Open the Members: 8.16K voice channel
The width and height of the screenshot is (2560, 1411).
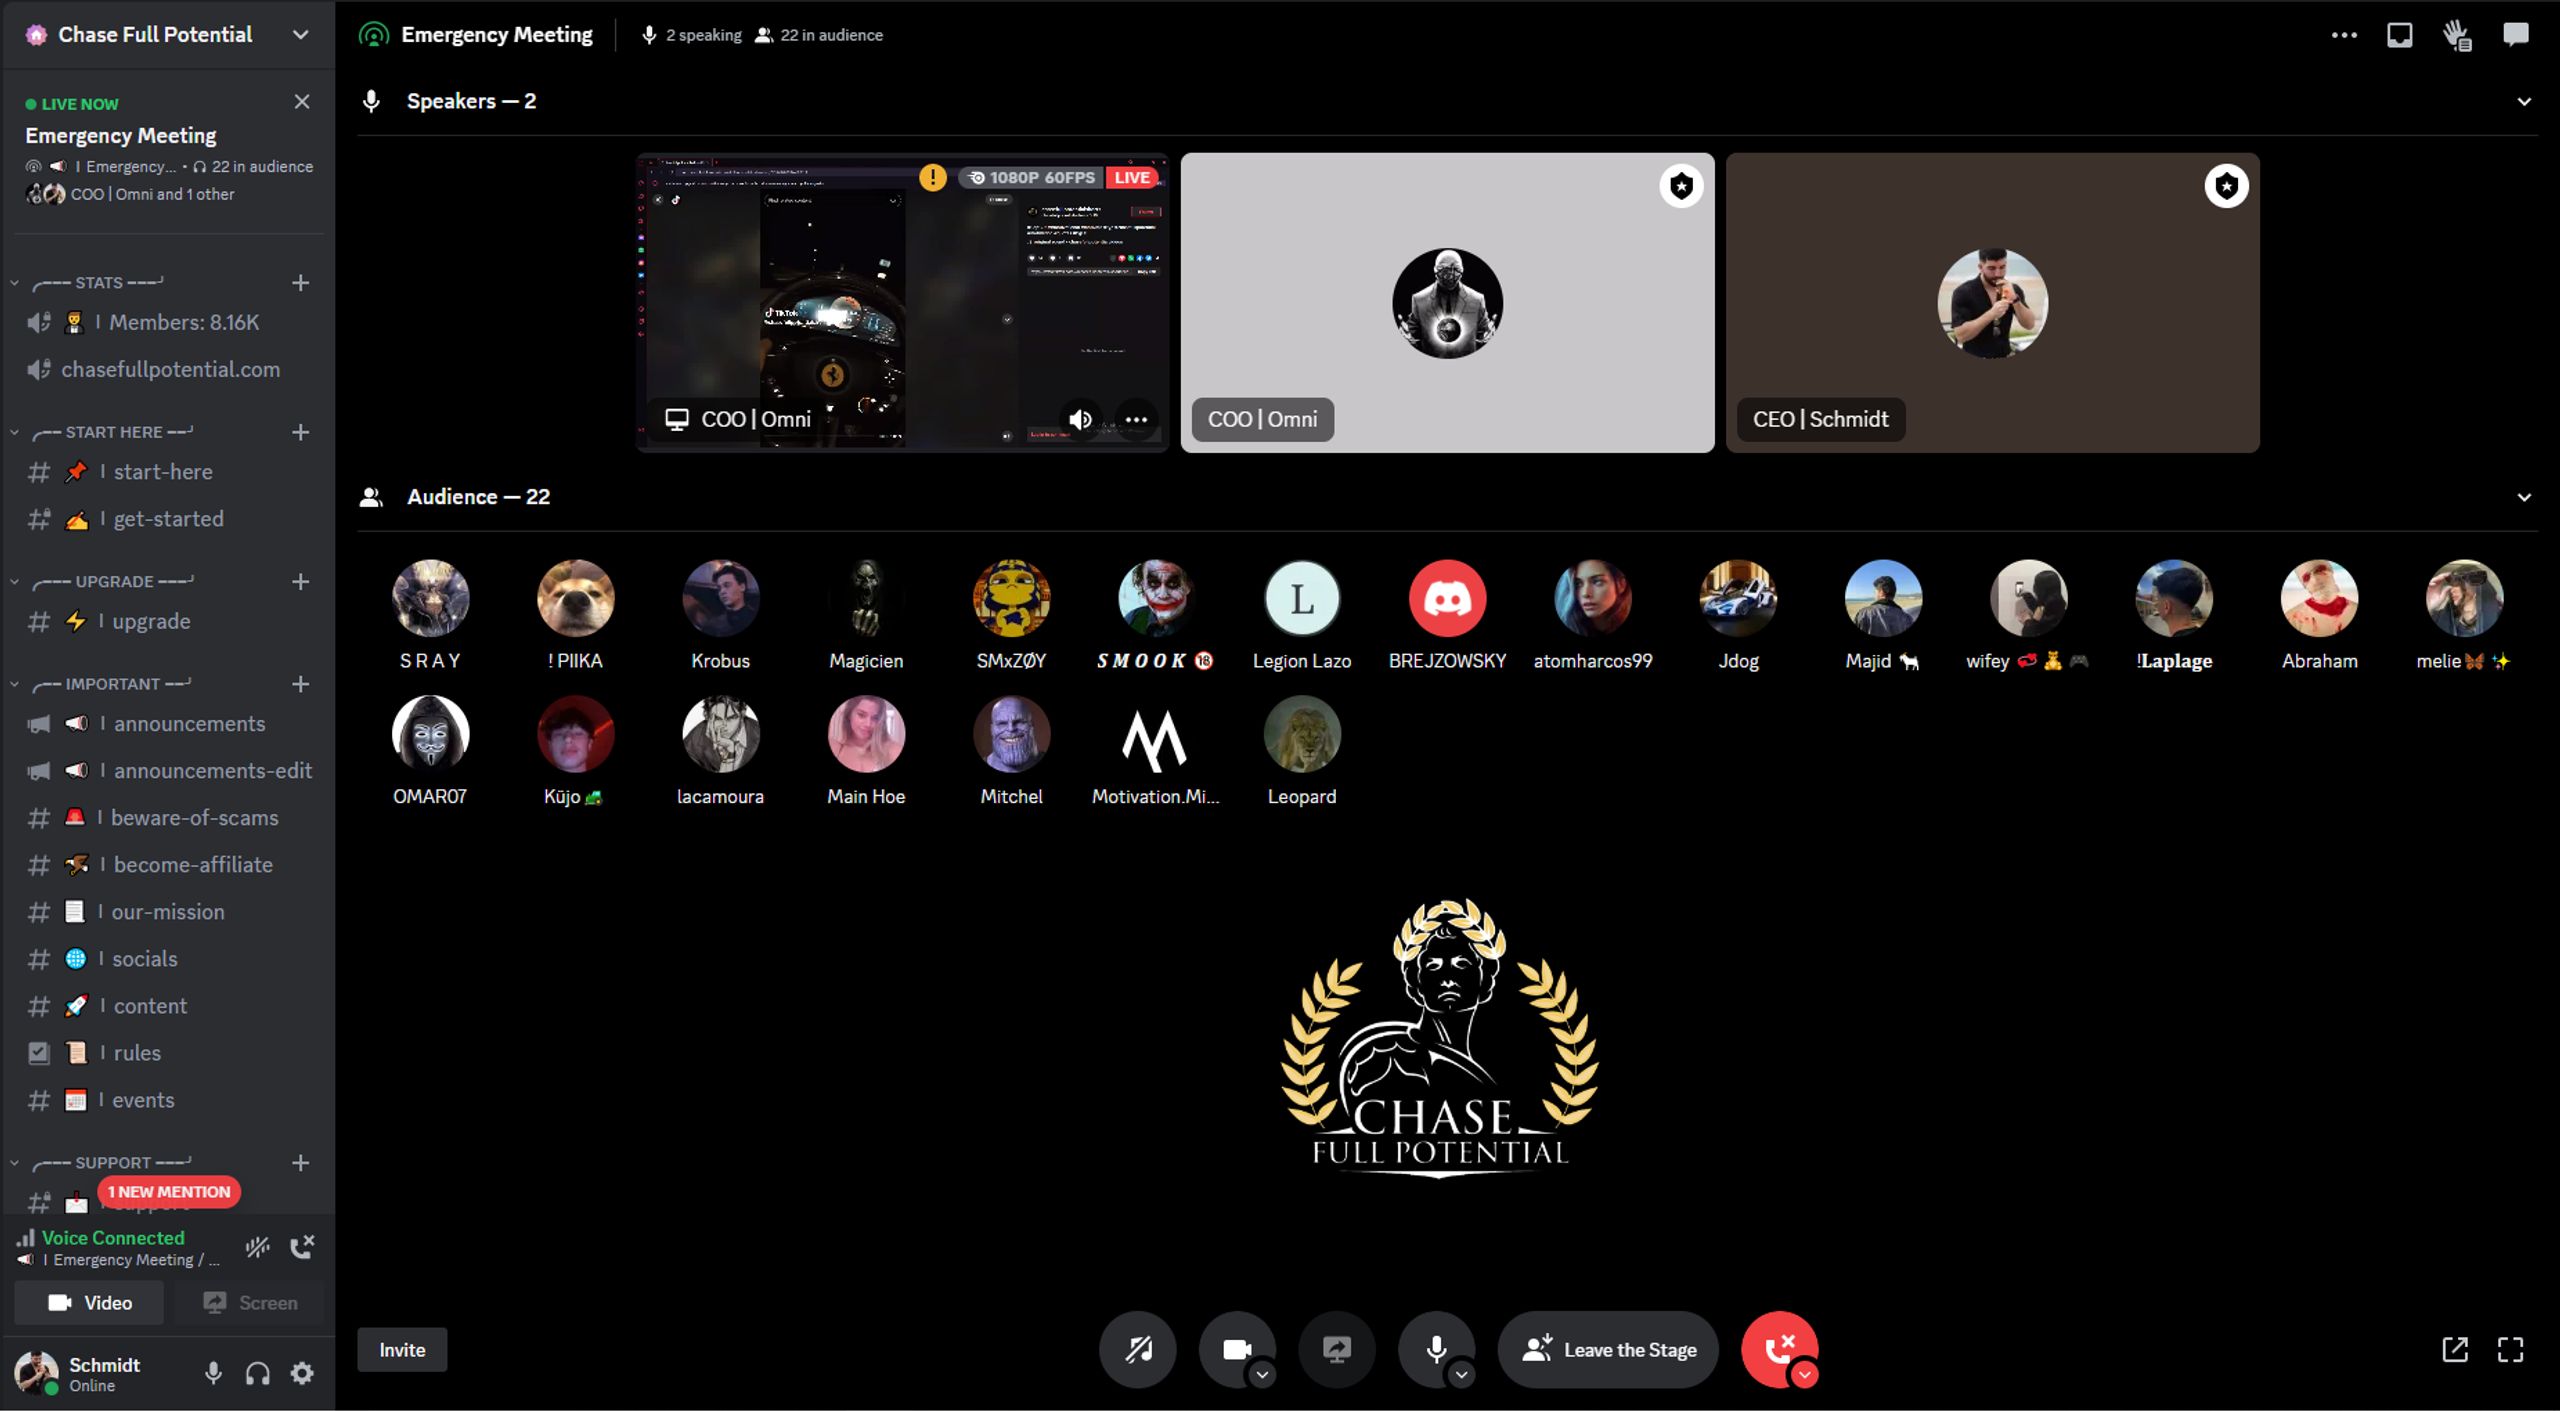coord(168,323)
